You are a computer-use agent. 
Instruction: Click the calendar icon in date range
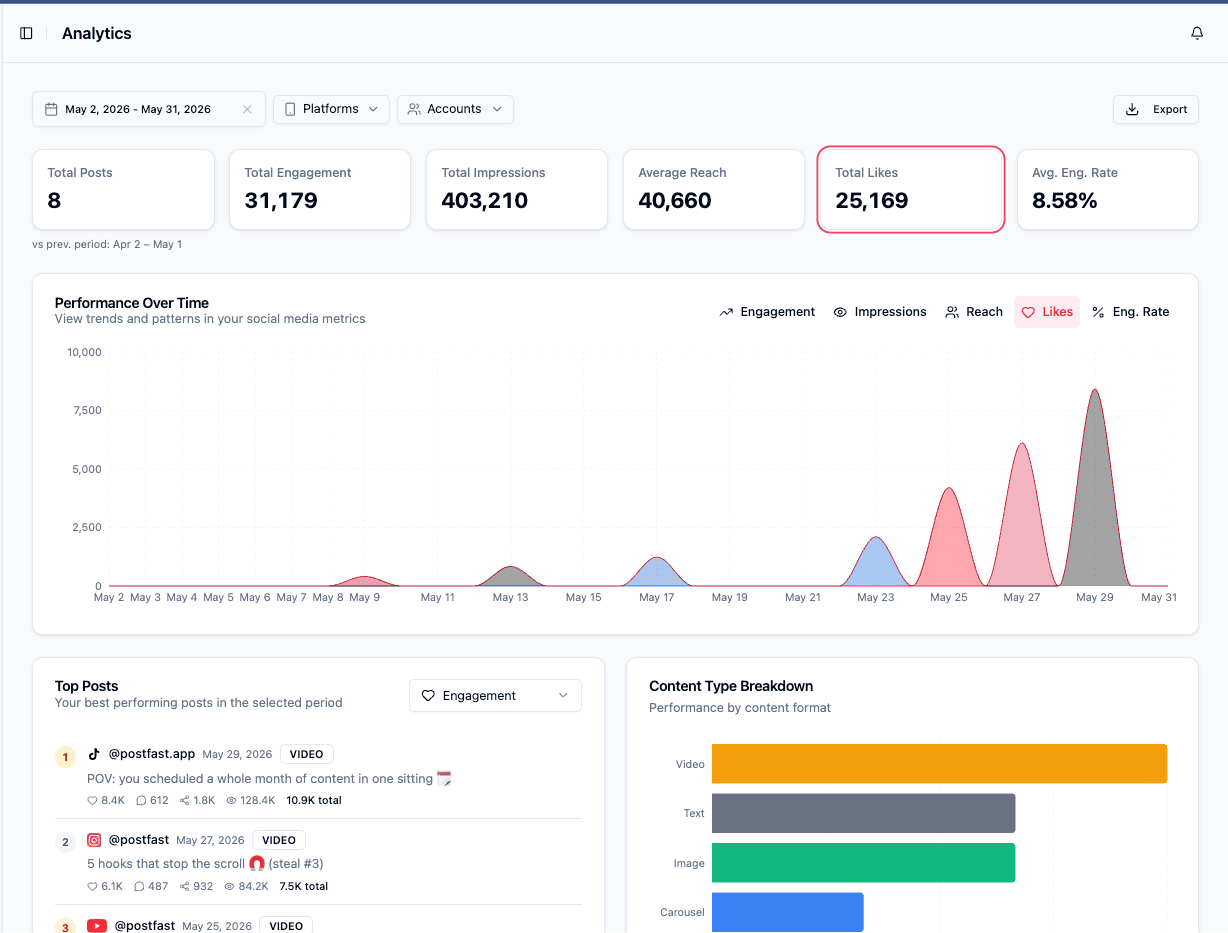pyautogui.click(x=51, y=109)
